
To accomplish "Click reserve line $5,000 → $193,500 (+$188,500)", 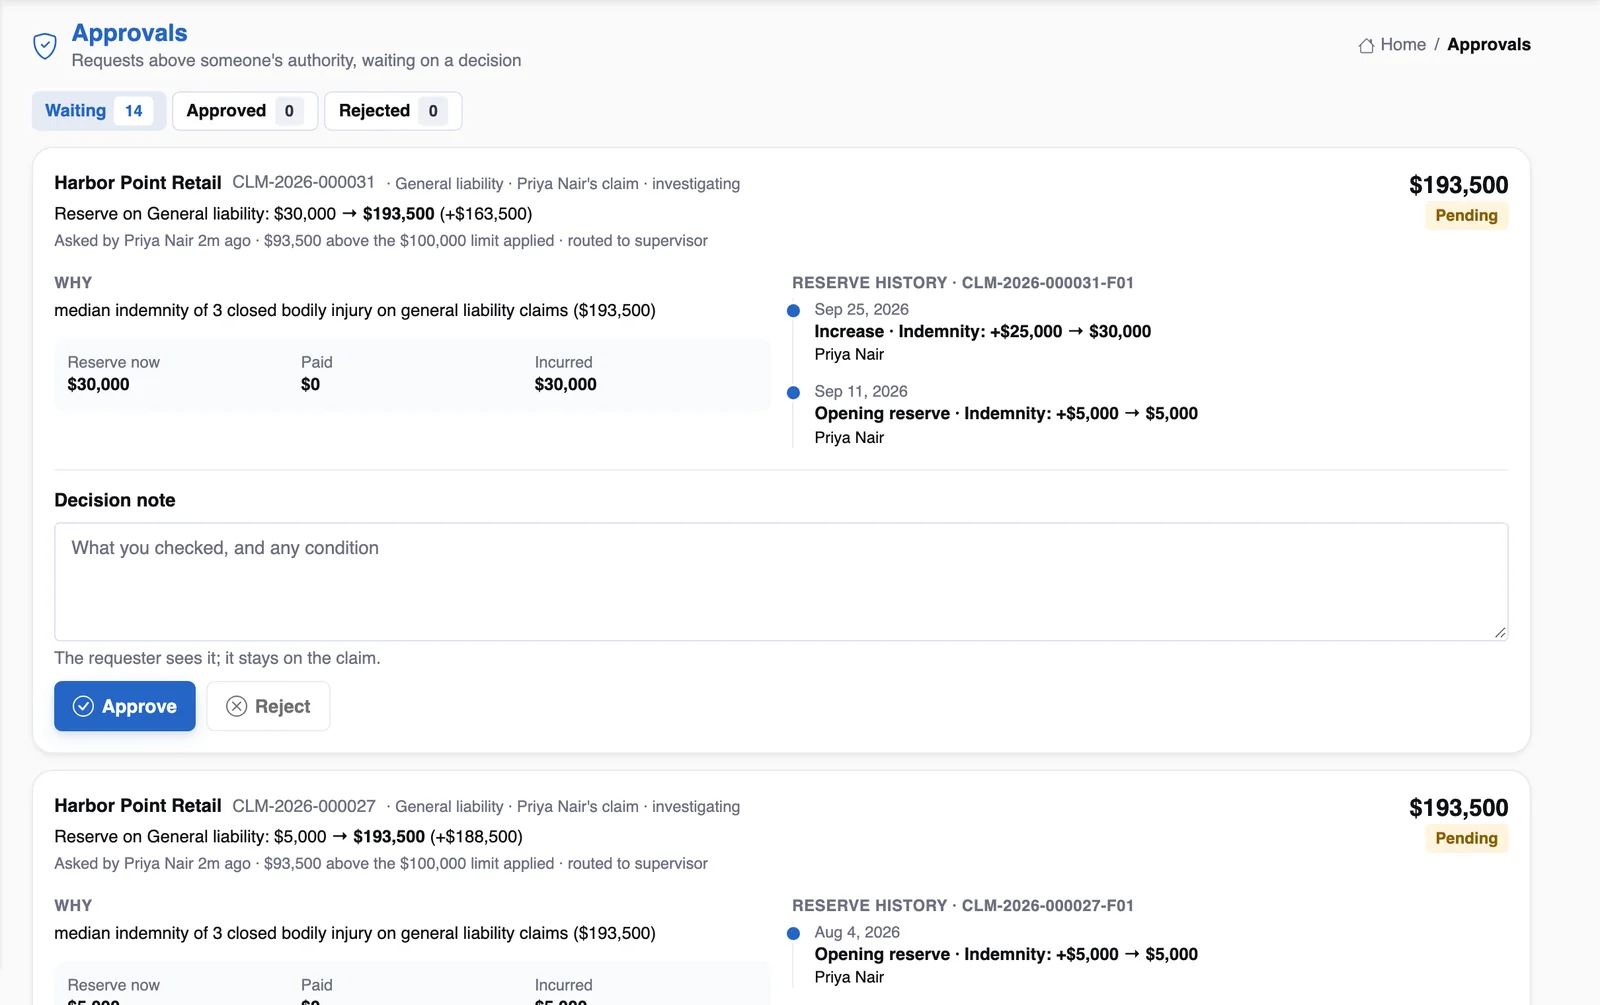I will (x=289, y=837).
